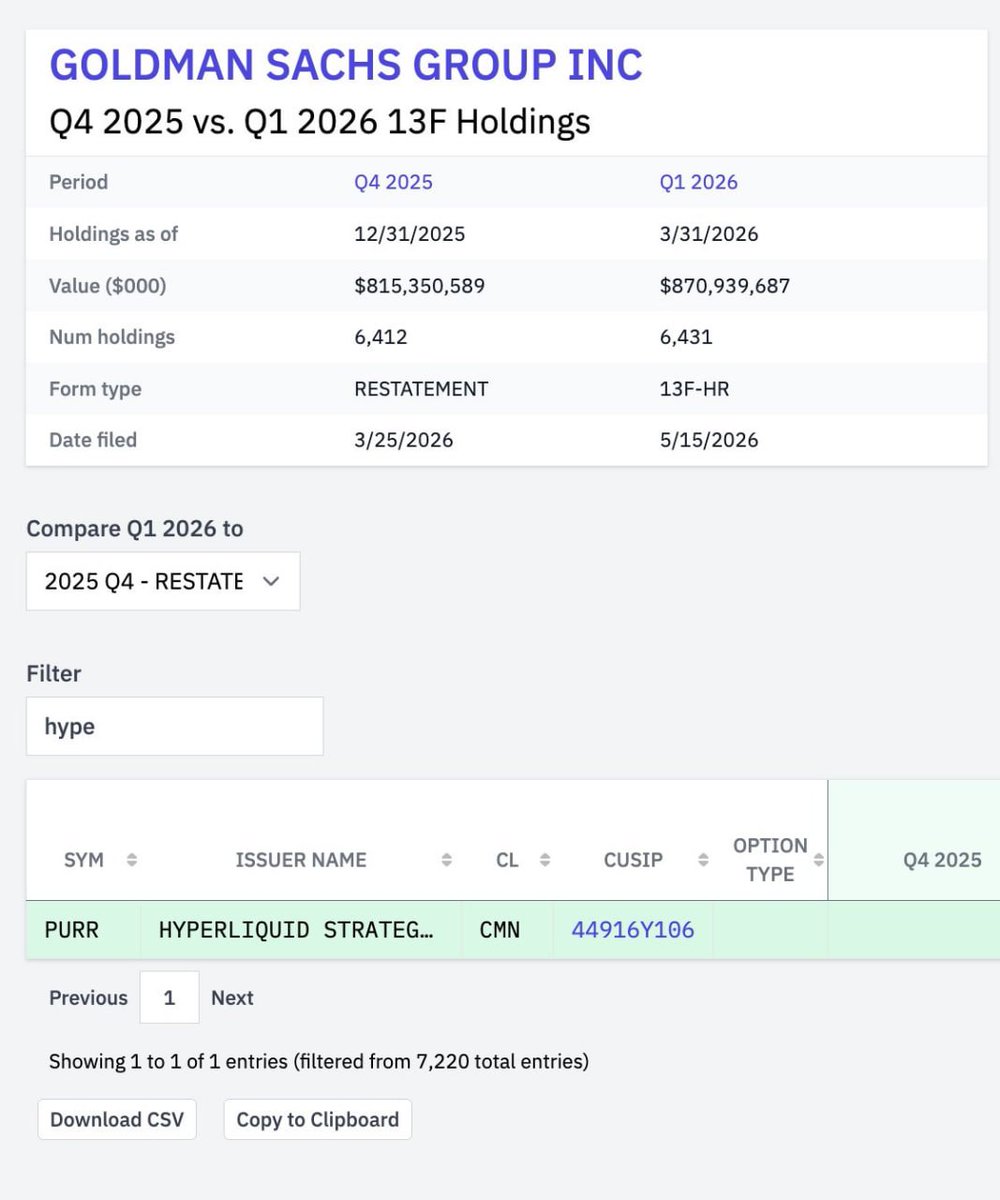Viewport: 1000px width, 1200px height.
Task: Open the Q1 2026 period link
Action: tap(698, 182)
